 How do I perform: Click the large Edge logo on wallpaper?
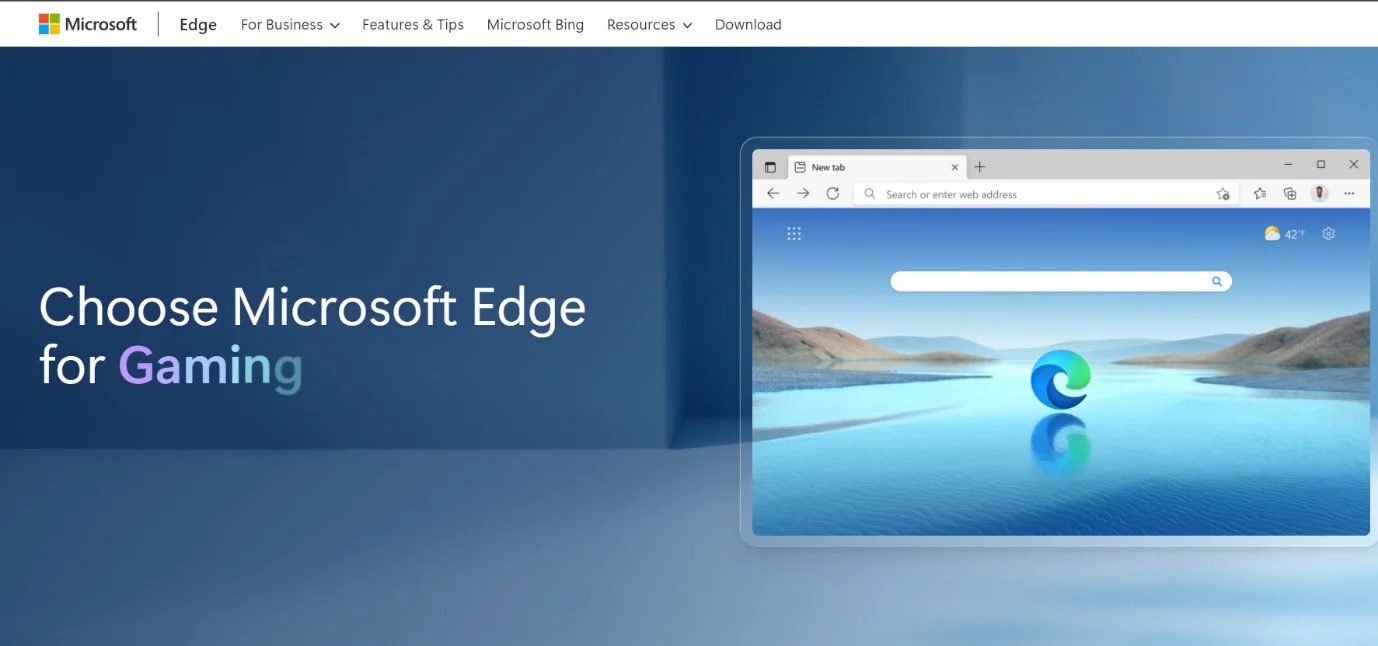pos(1061,380)
